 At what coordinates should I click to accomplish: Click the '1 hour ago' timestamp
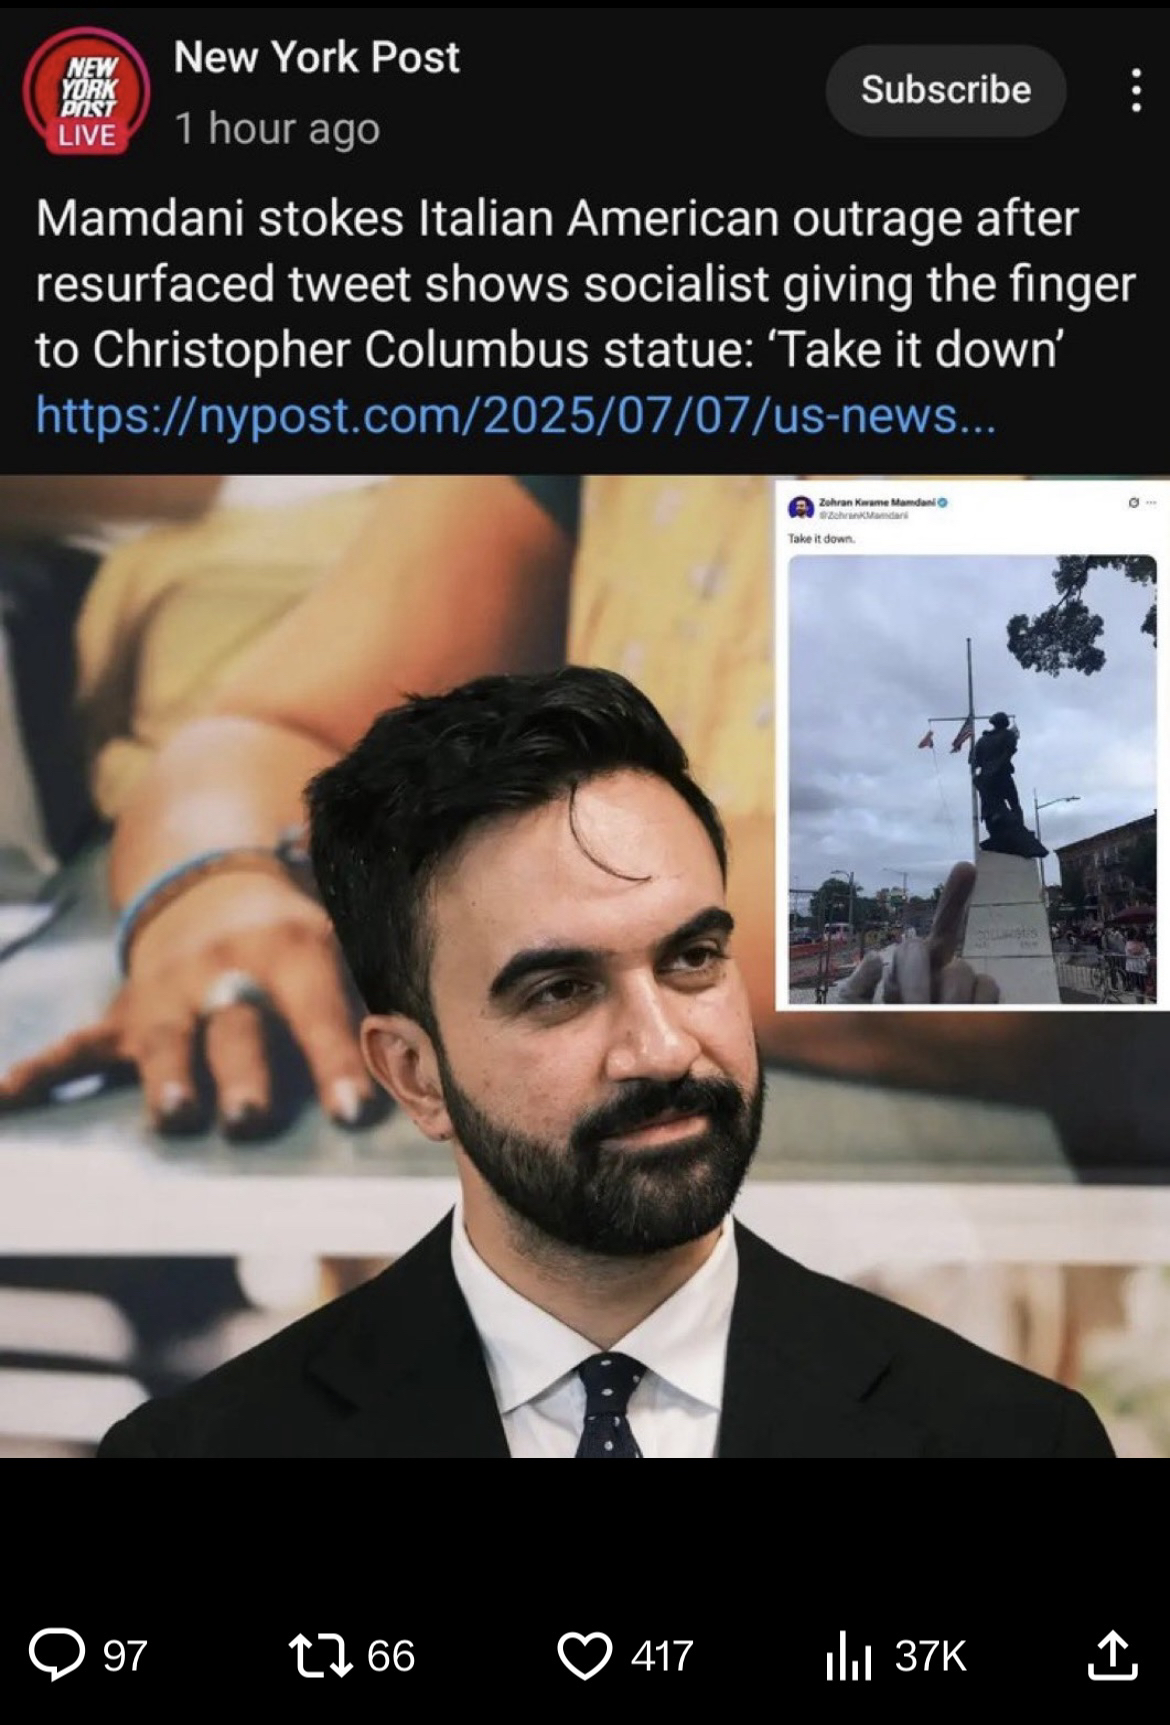[x=277, y=128]
